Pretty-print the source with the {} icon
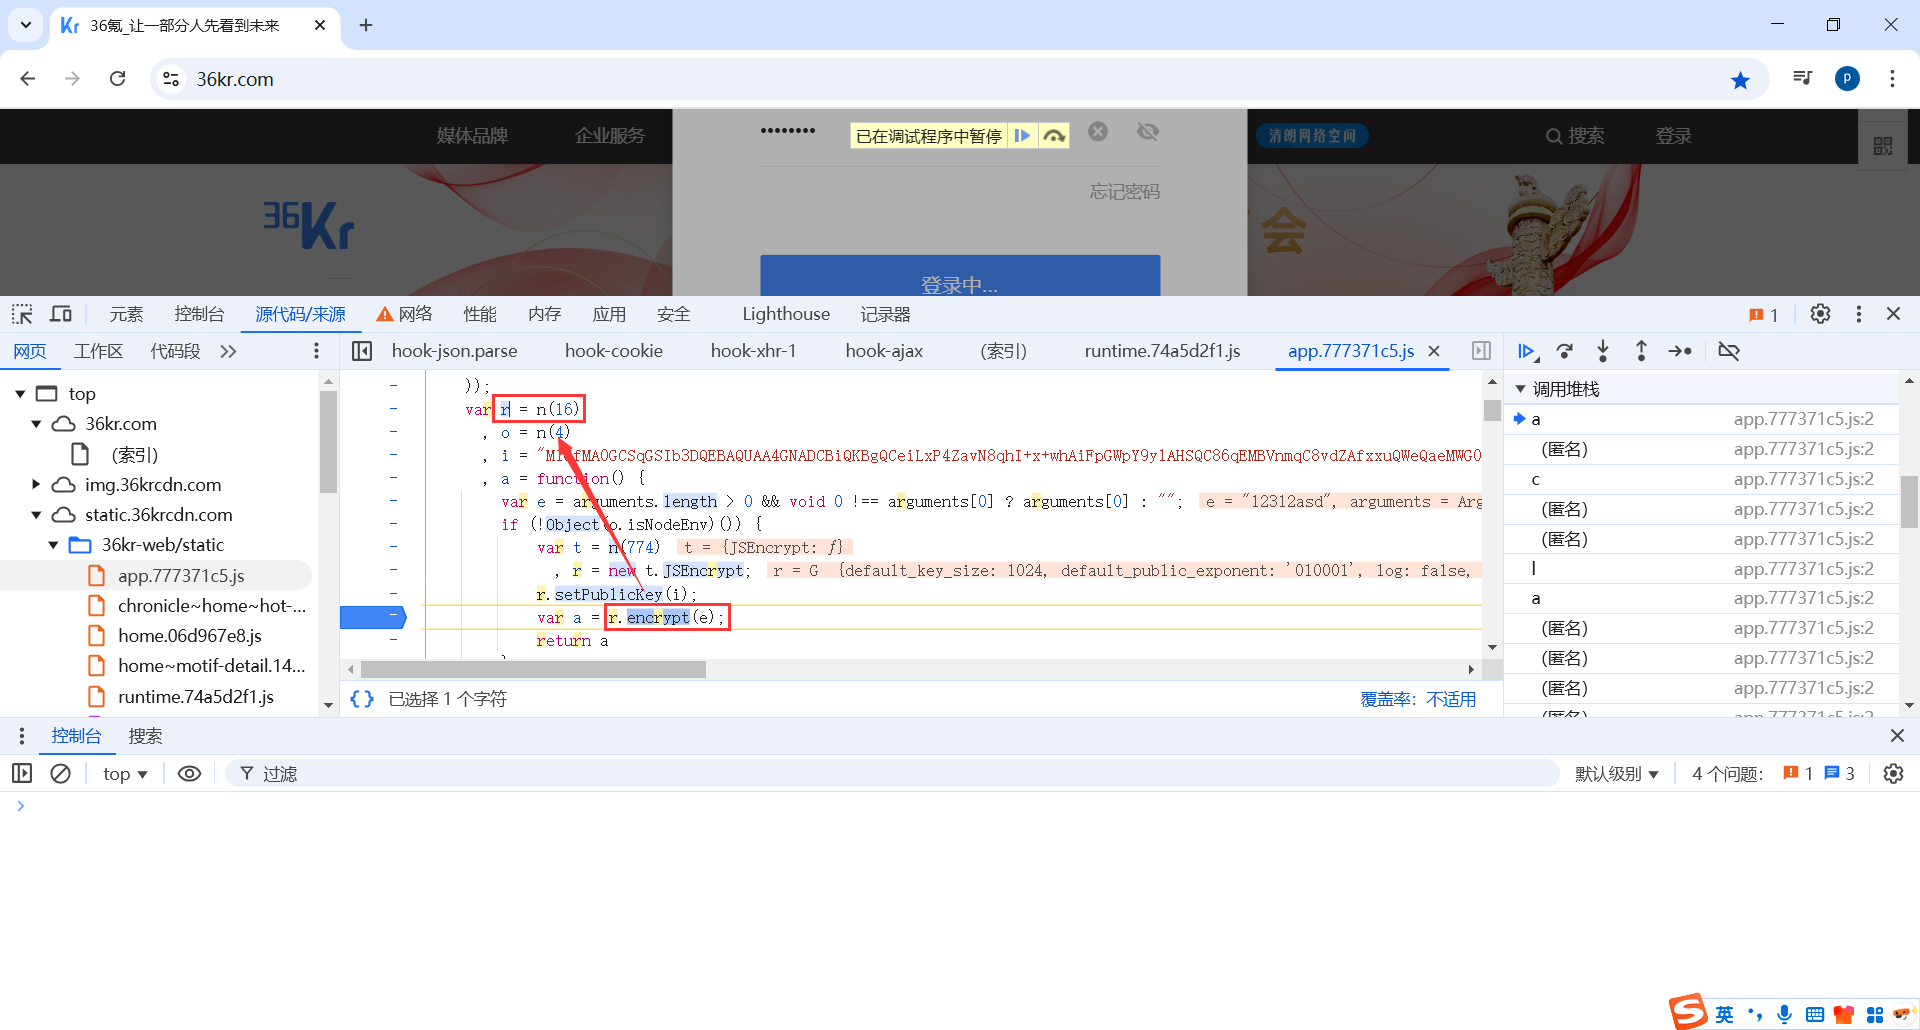The width and height of the screenshot is (1920, 1030). (x=362, y=699)
